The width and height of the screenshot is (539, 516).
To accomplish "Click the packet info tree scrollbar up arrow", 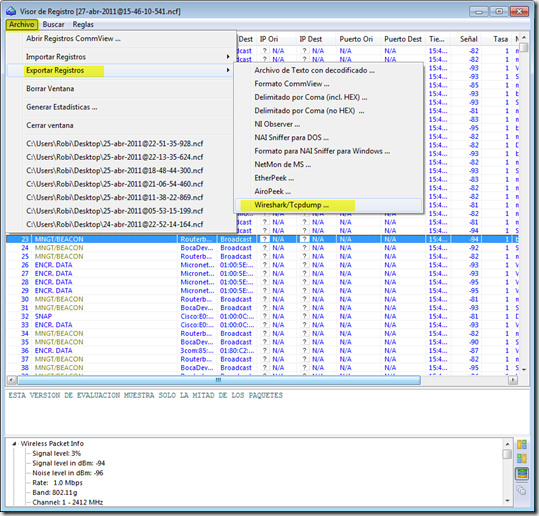I will (x=507, y=443).
